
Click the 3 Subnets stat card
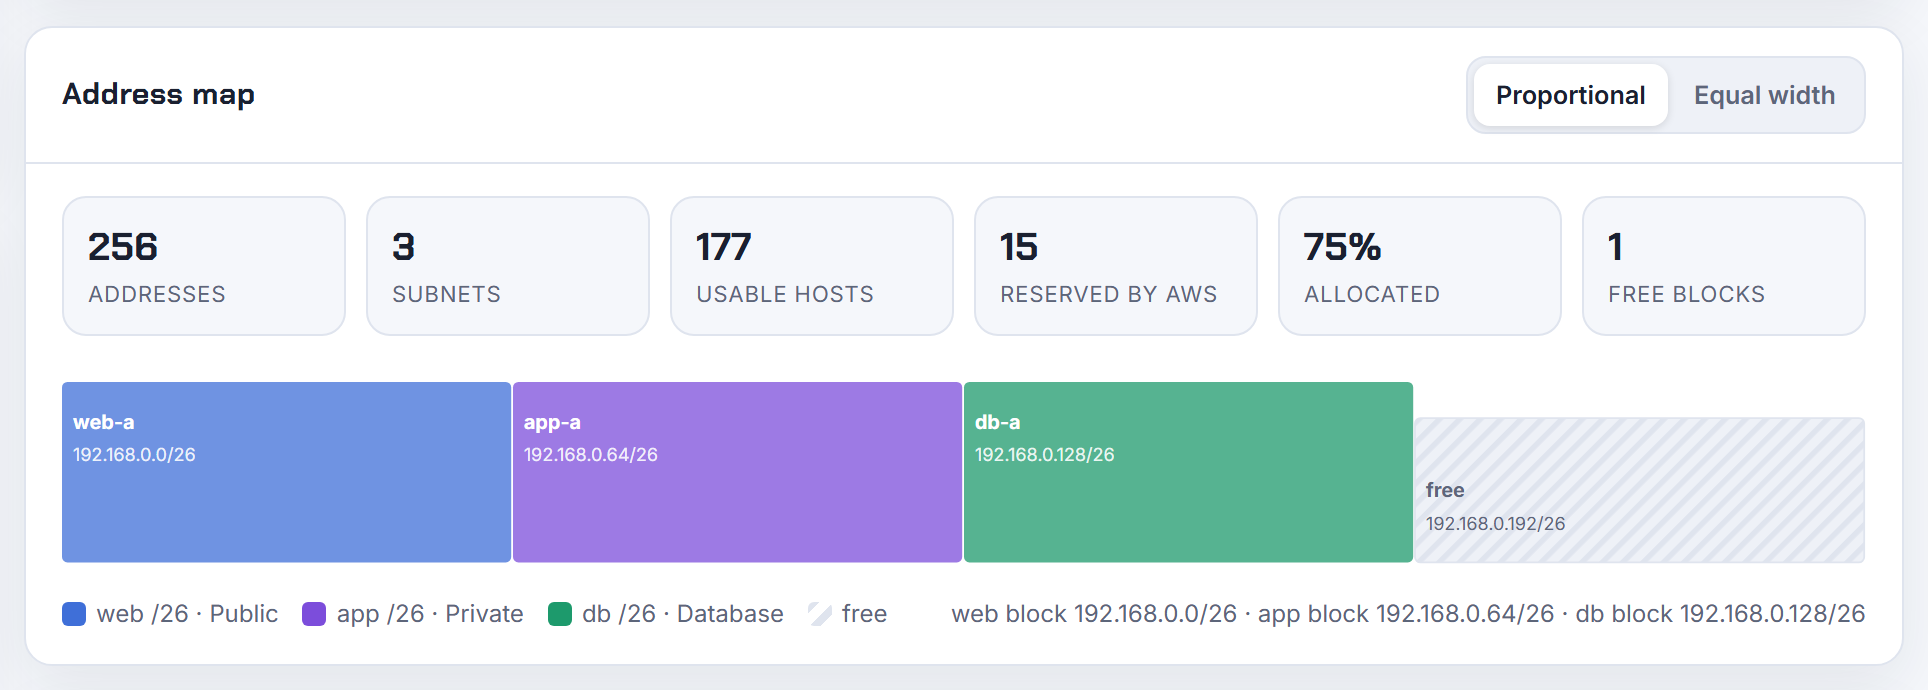pyautogui.click(x=508, y=266)
